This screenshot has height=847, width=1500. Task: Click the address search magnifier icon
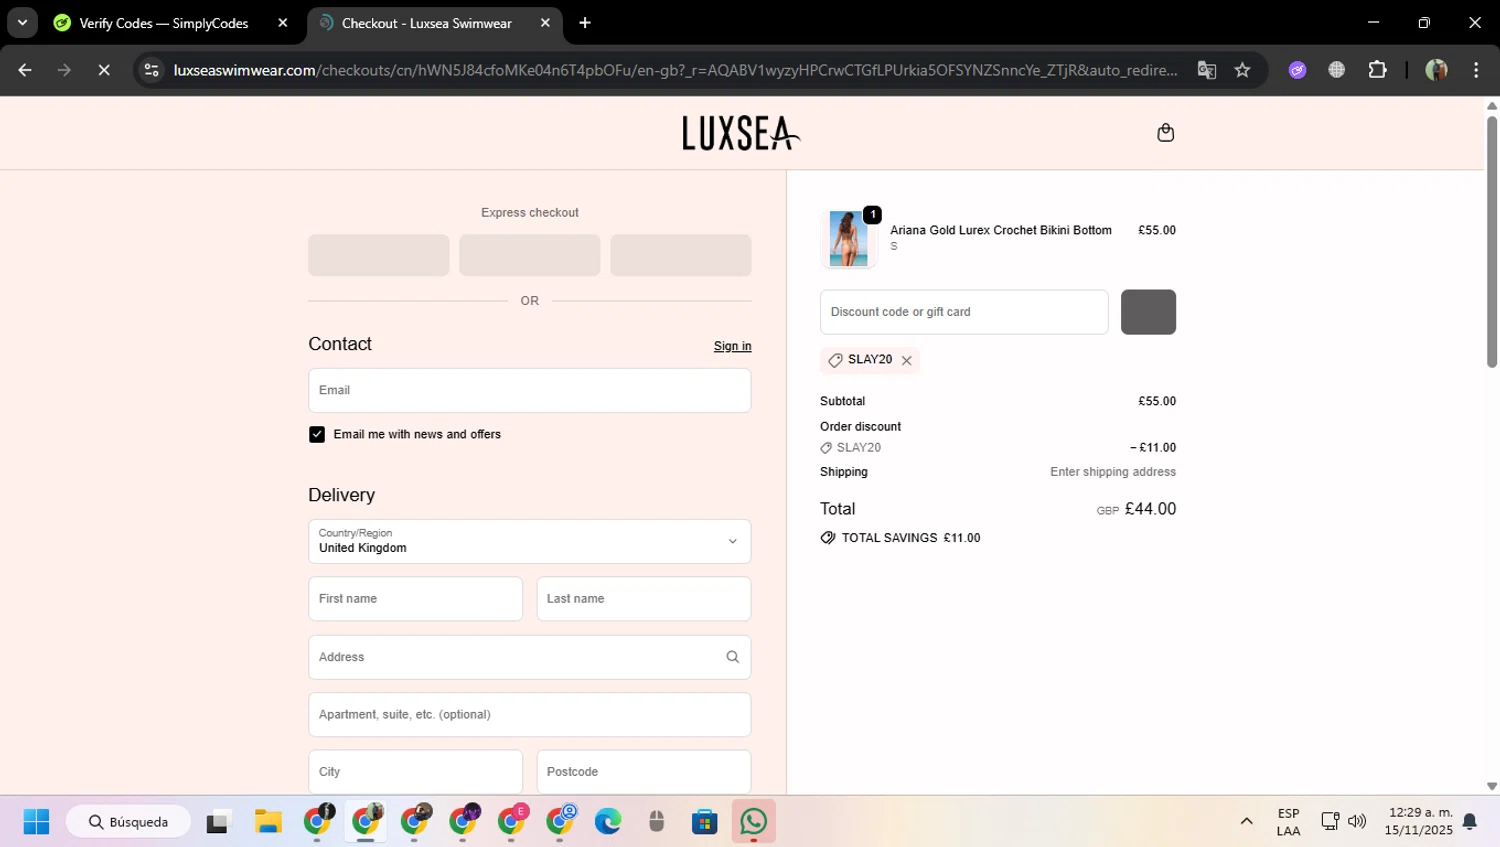pos(732,657)
